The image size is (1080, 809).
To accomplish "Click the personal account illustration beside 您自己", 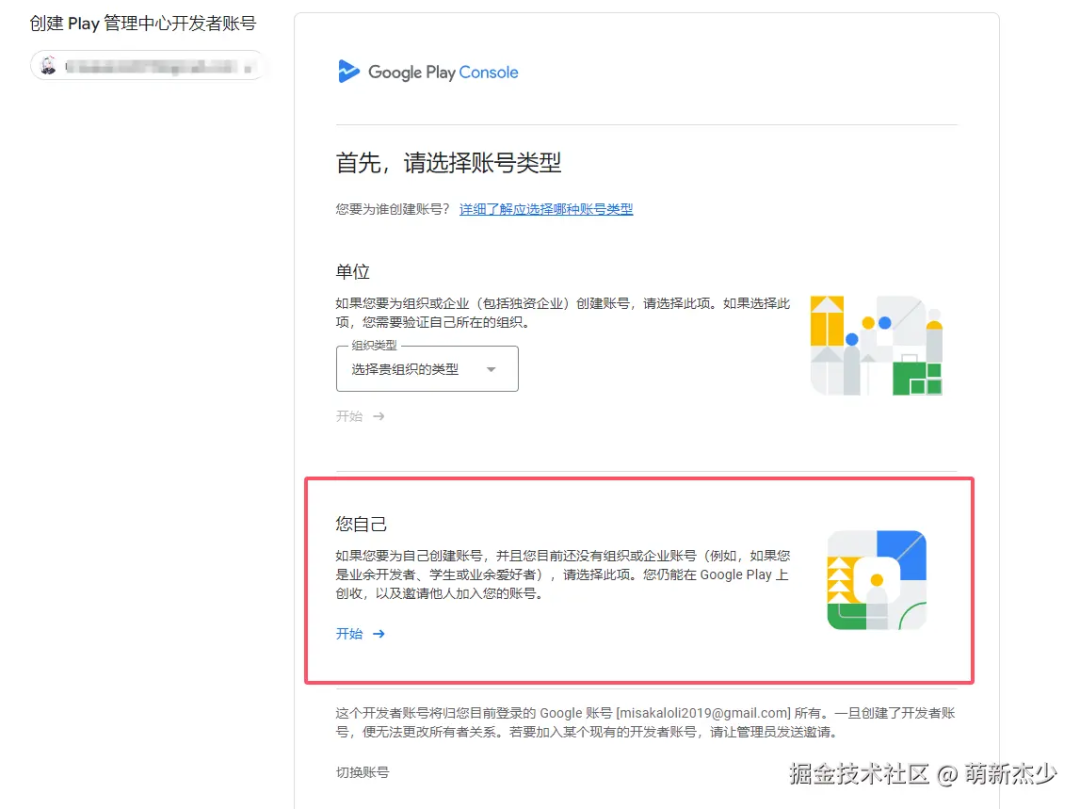I will point(877,580).
